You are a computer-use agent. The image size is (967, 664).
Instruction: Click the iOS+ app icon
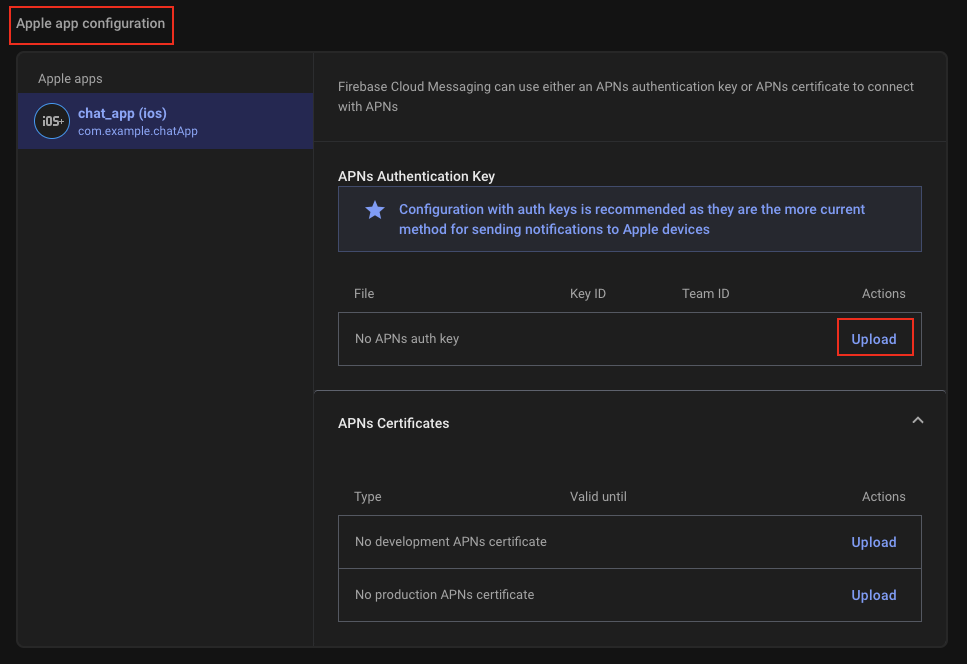pyautogui.click(x=51, y=121)
